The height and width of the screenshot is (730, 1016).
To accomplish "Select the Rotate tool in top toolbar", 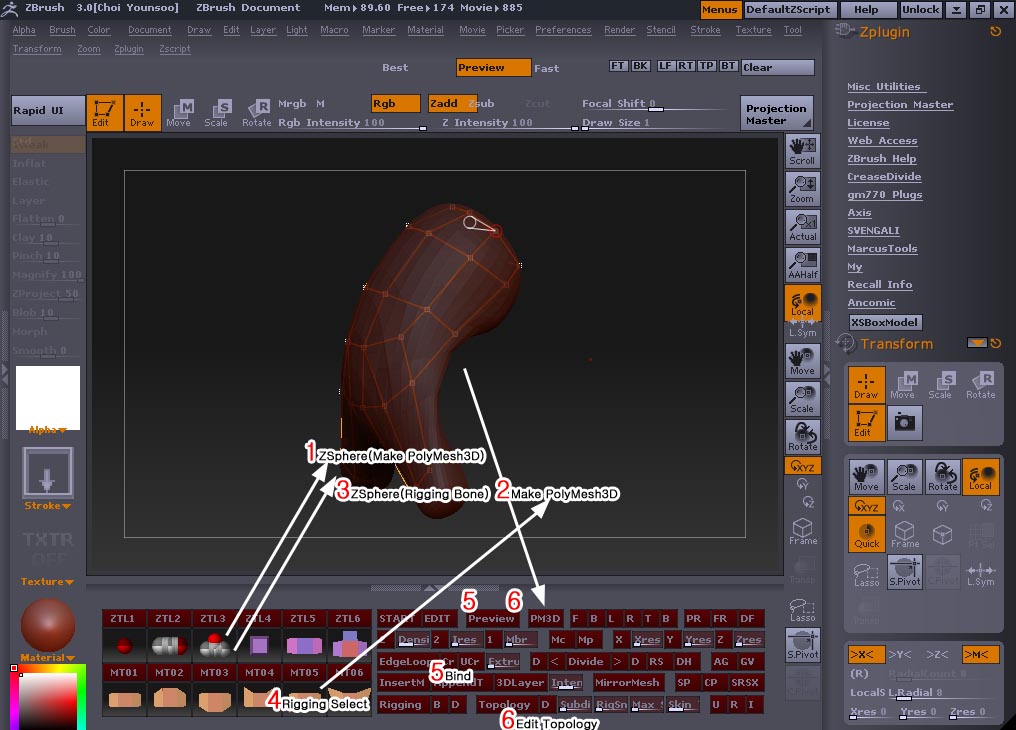I will point(257,112).
